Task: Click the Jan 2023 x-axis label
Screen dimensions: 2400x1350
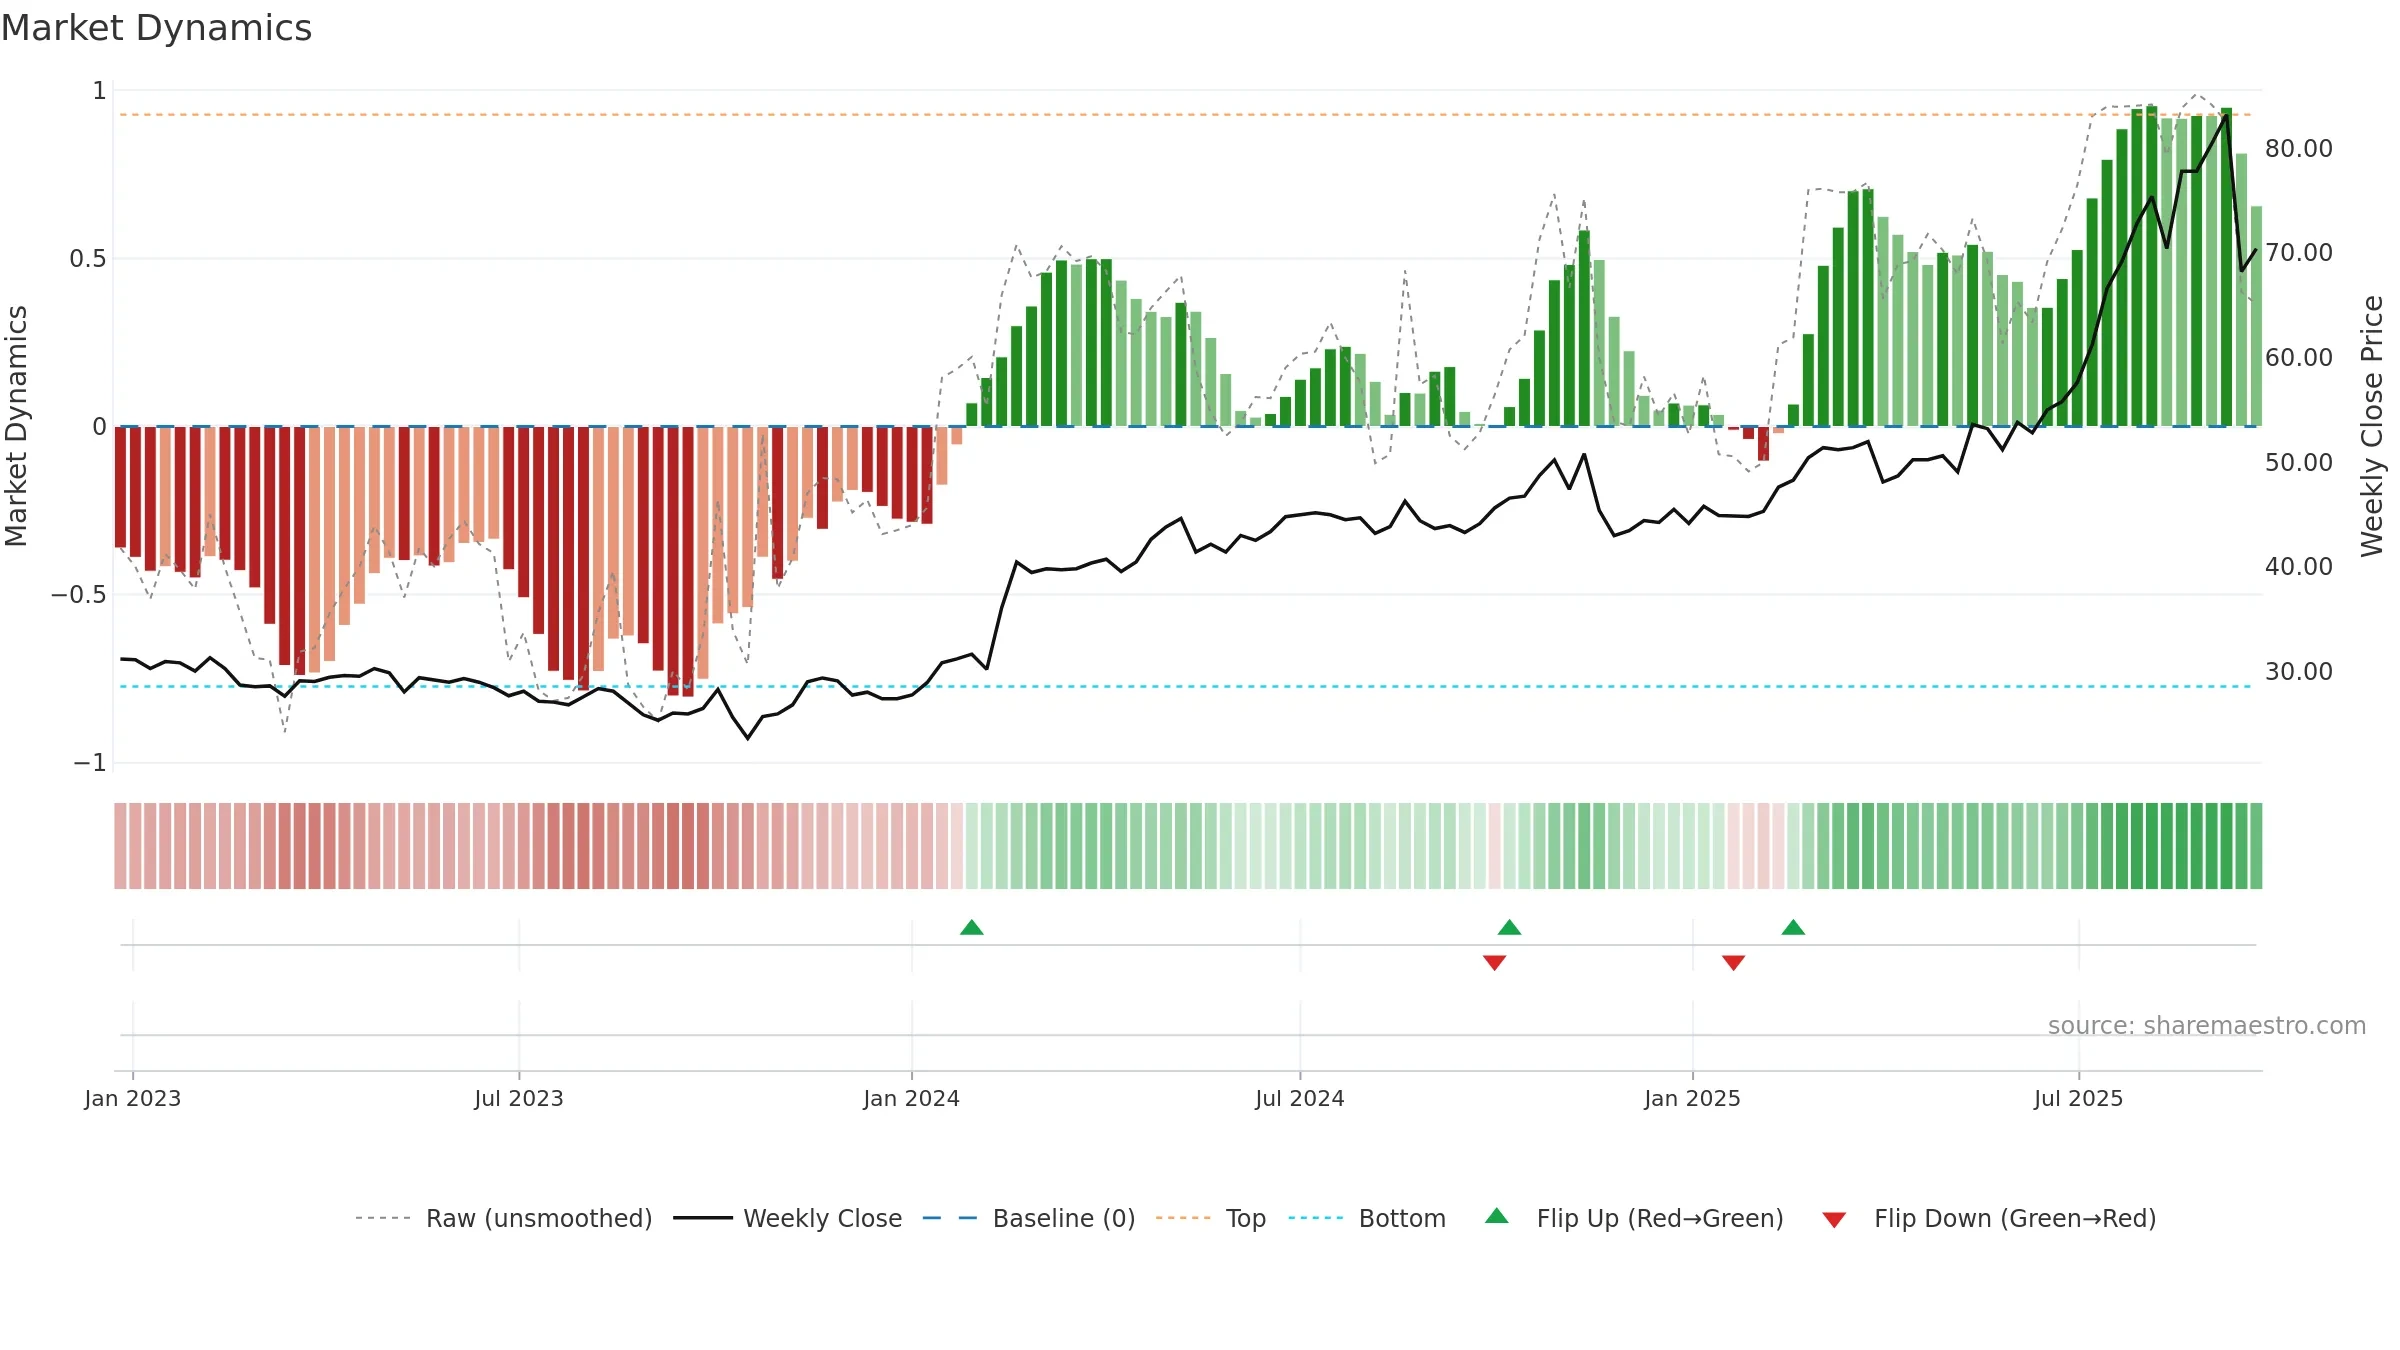Action: pyautogui.click(x=133, y=1098)
